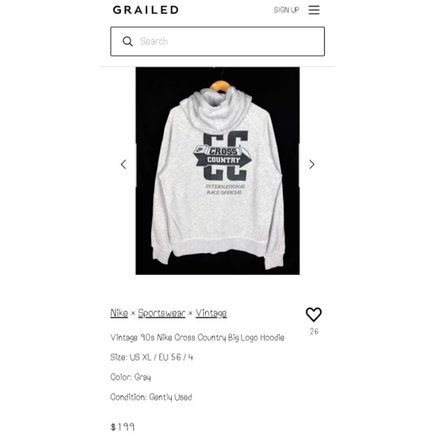Viewport: 434px width, 434px height.
Task: Select the Vintage 90s Nike Cross Country title
Action: pyautogui.click(x=197, y=338)
